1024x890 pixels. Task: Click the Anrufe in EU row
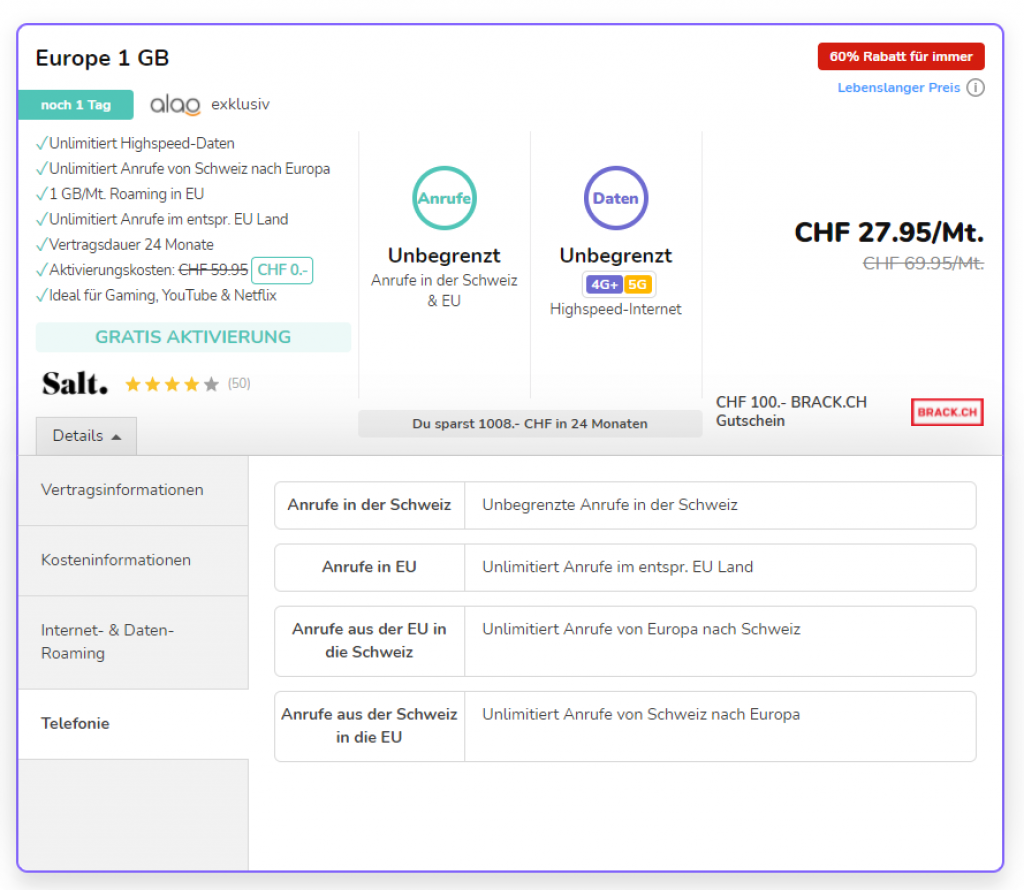click(625, 567)
